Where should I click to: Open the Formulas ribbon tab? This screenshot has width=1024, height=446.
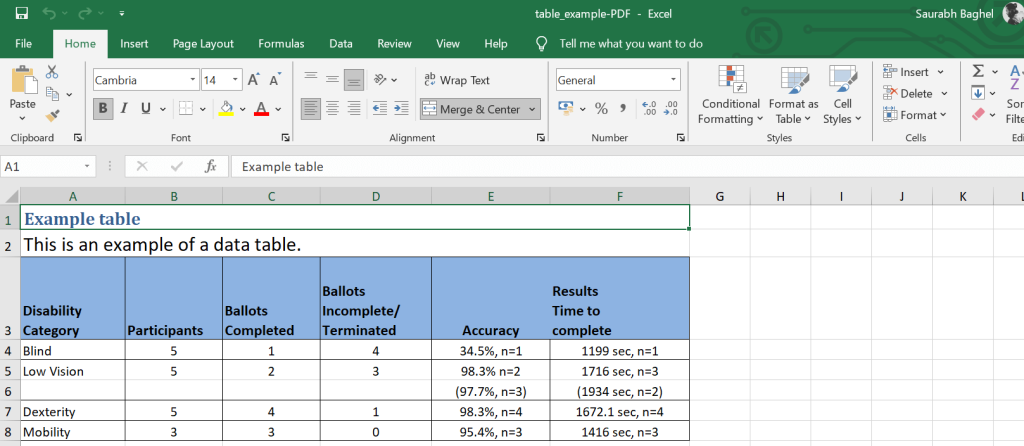click(x=281, y=44)
